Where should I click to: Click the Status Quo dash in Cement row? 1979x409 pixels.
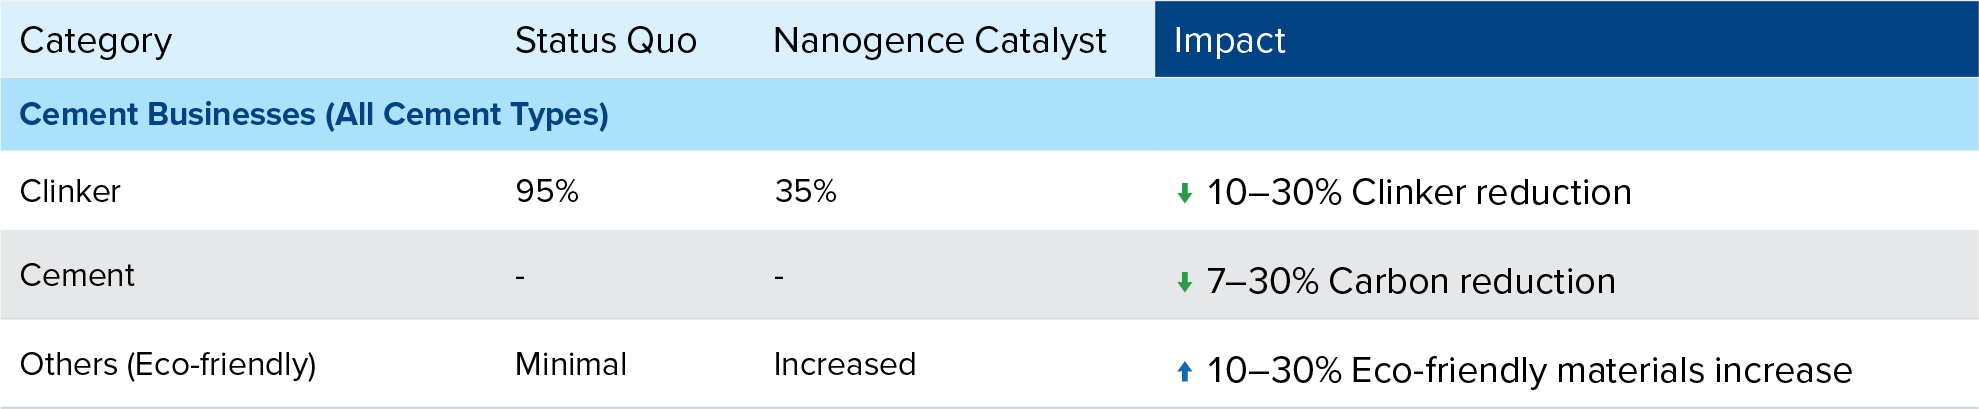click(x=520, y=276)
